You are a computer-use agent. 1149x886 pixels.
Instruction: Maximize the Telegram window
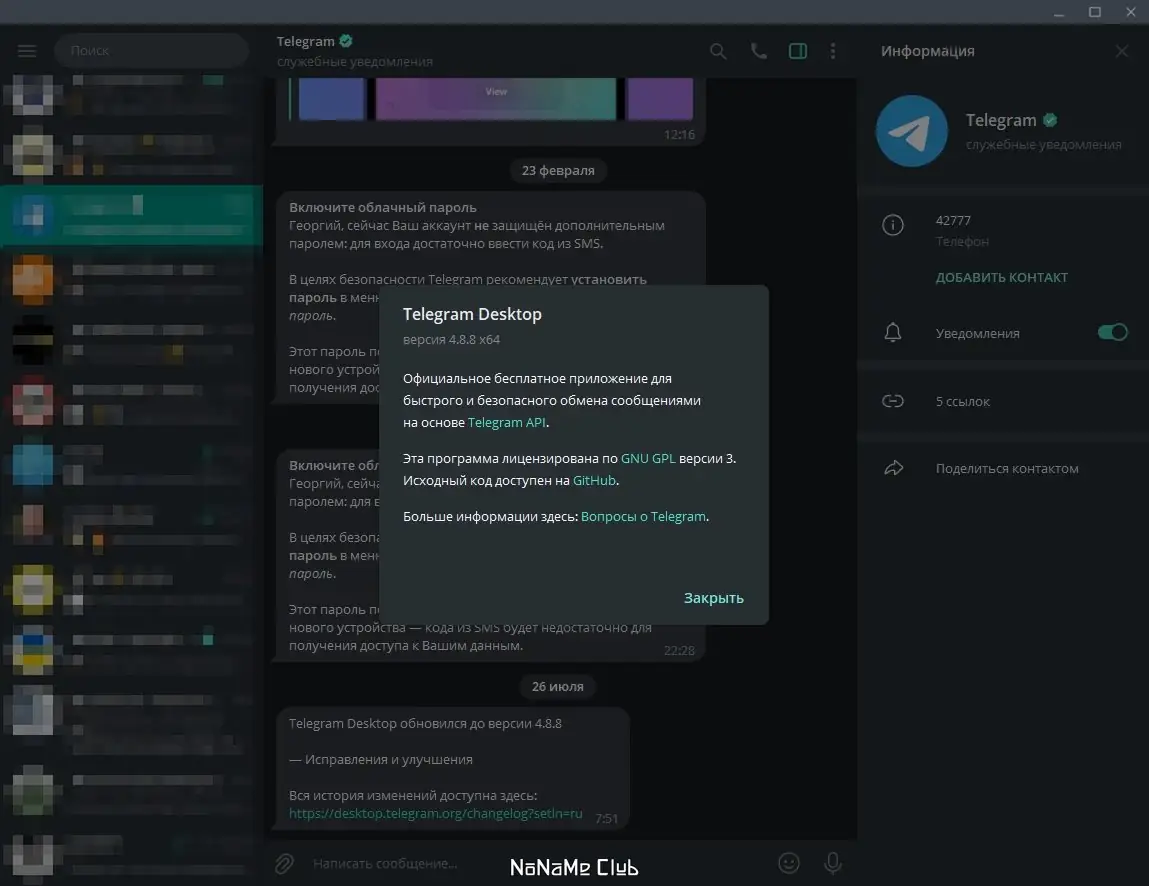[1095, 12]
